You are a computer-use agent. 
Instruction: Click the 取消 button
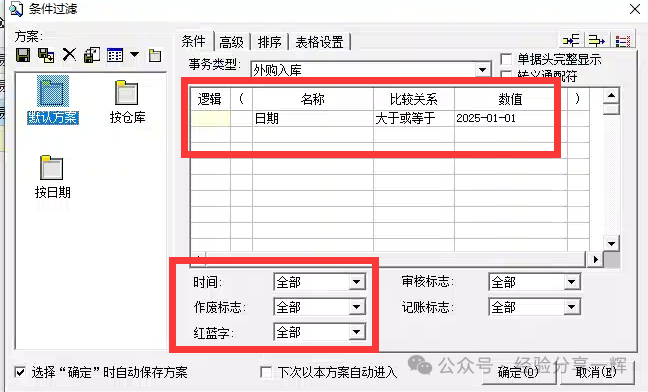click(x=595, y=372)
